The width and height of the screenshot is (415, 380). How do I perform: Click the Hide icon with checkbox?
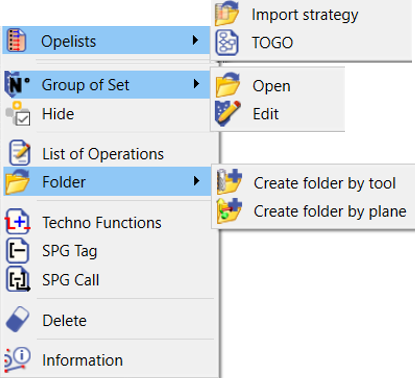(x=18, y=114)
